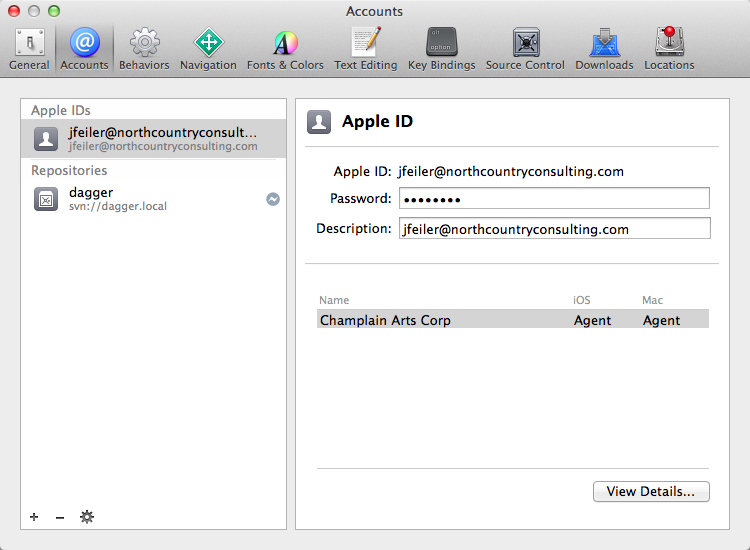Click the iOS column header
This screenshot has height=550, width=750.
tap(582, 300)
